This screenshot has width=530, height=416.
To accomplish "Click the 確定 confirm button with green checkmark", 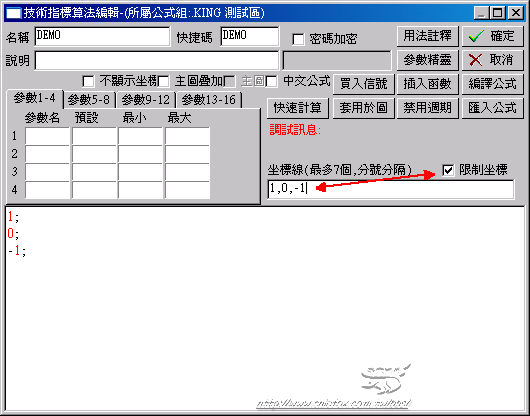I will point(493,36).
